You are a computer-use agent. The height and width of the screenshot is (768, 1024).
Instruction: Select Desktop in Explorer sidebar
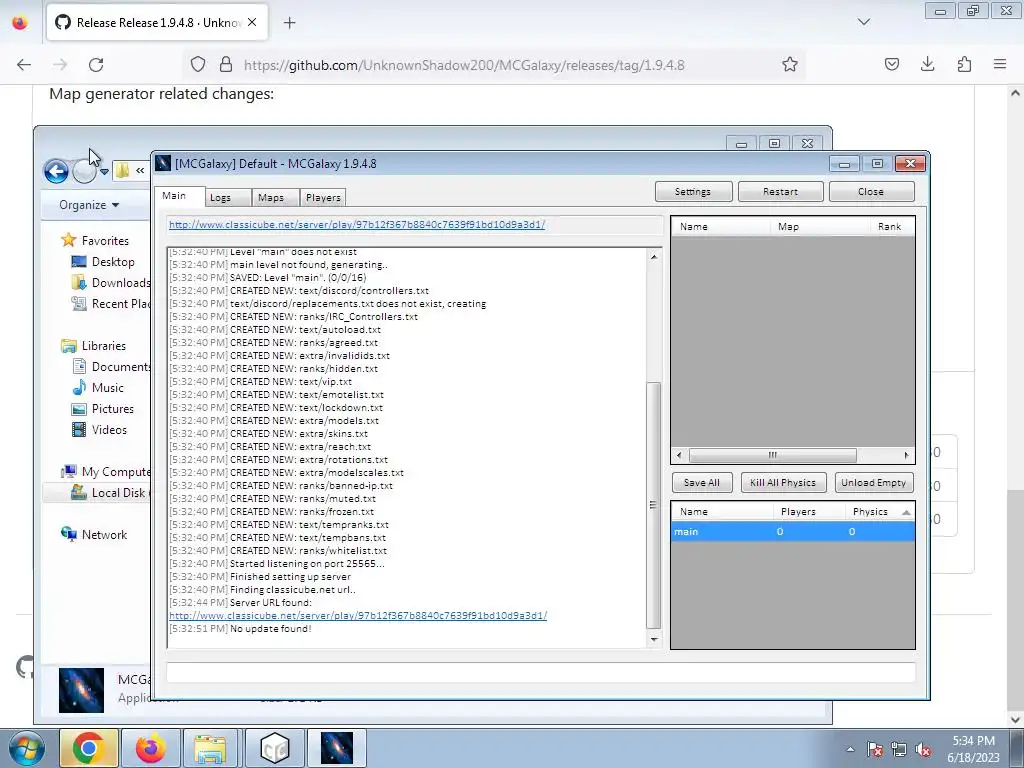pos(113,262)
